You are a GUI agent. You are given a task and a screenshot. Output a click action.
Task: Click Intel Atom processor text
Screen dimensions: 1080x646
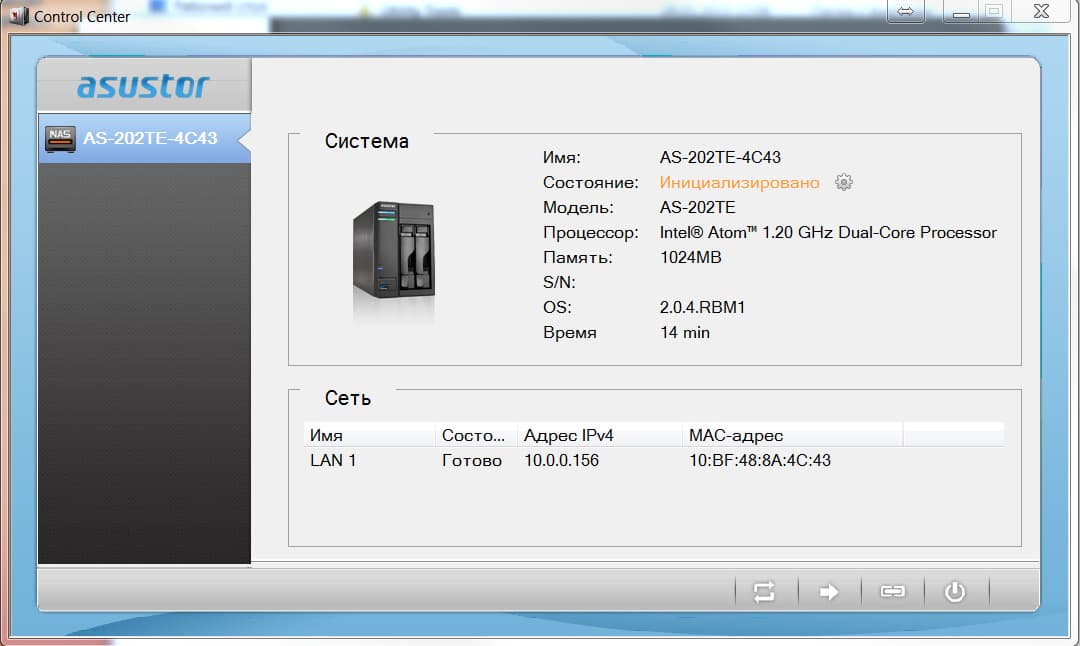828,233
